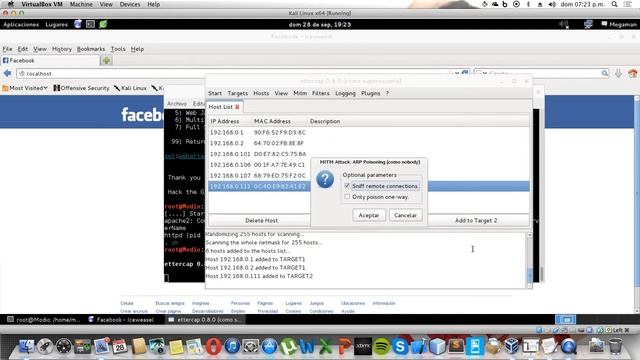Open ettercap Logging menu

tap(345, 93)
